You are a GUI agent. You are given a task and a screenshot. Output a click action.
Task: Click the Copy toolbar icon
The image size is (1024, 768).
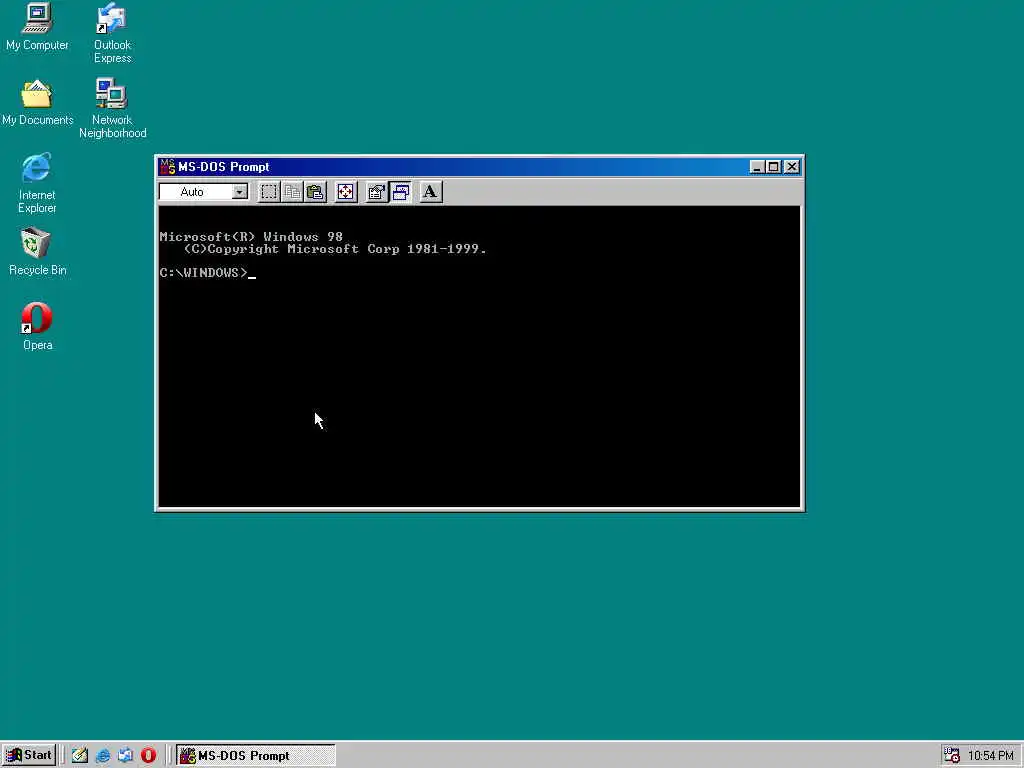[292, 192]
